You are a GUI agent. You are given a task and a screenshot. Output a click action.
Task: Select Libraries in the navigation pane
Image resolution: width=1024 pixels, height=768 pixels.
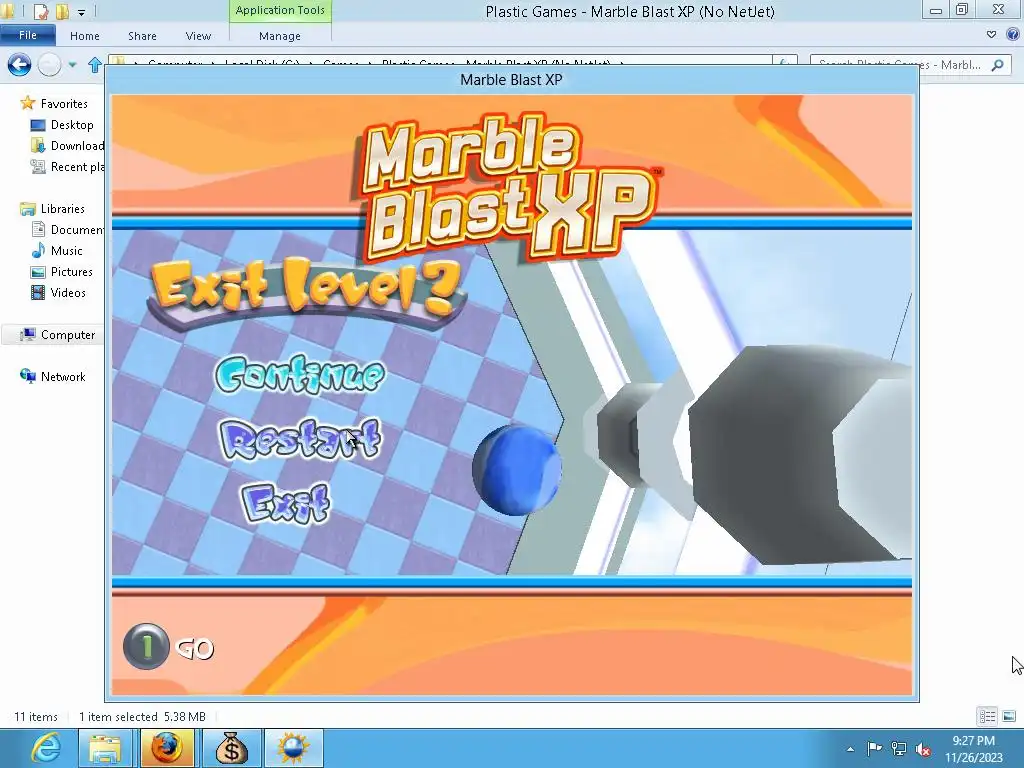(63, 209)
